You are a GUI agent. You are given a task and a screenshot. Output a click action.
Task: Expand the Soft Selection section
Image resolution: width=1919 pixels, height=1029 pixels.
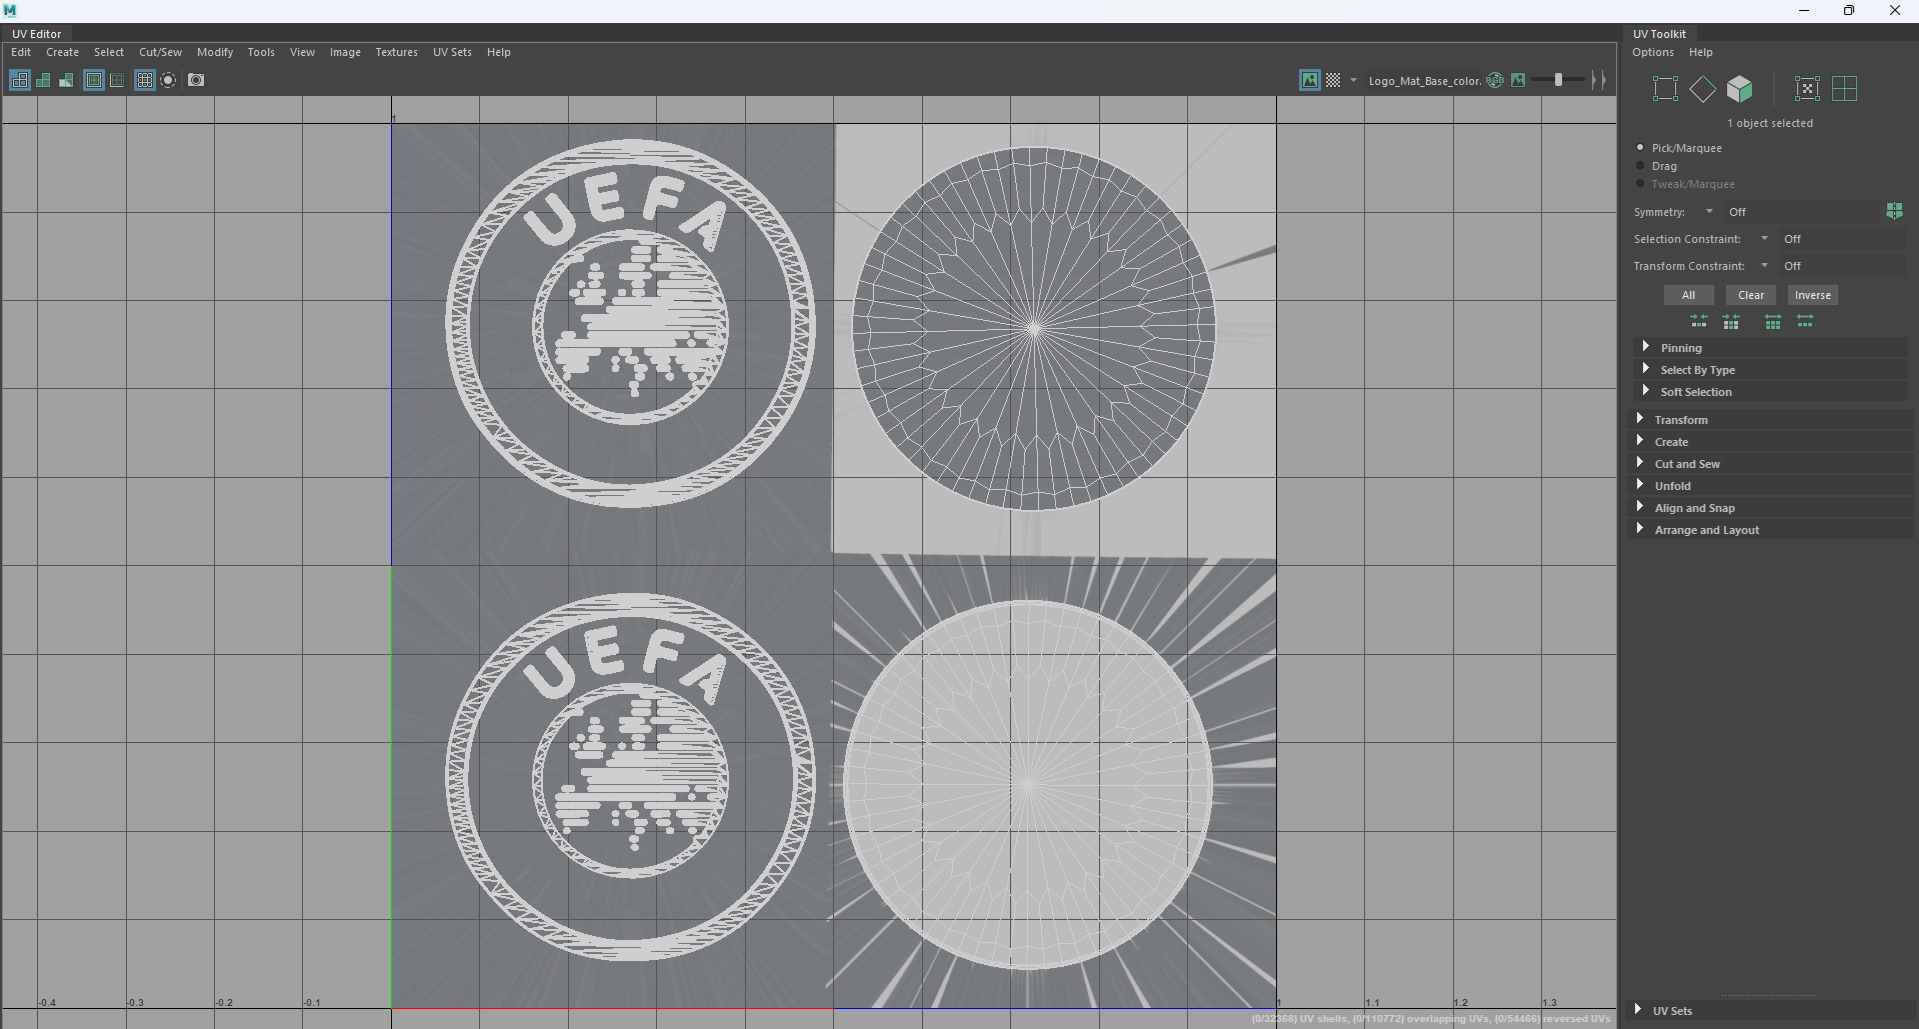[1770, 392]
